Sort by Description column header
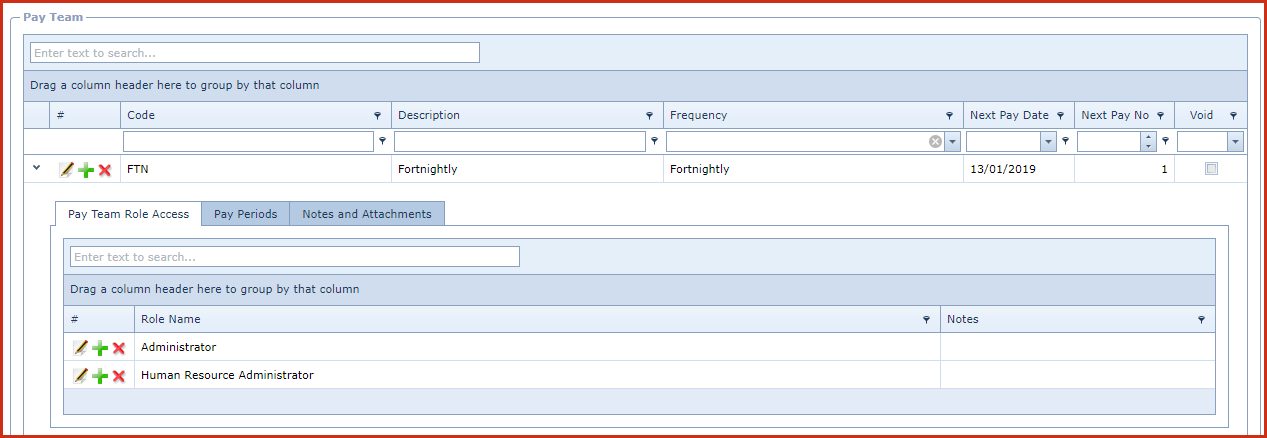Image resolution: width=1267 pixels, height=438 pixels. [429, 115]
